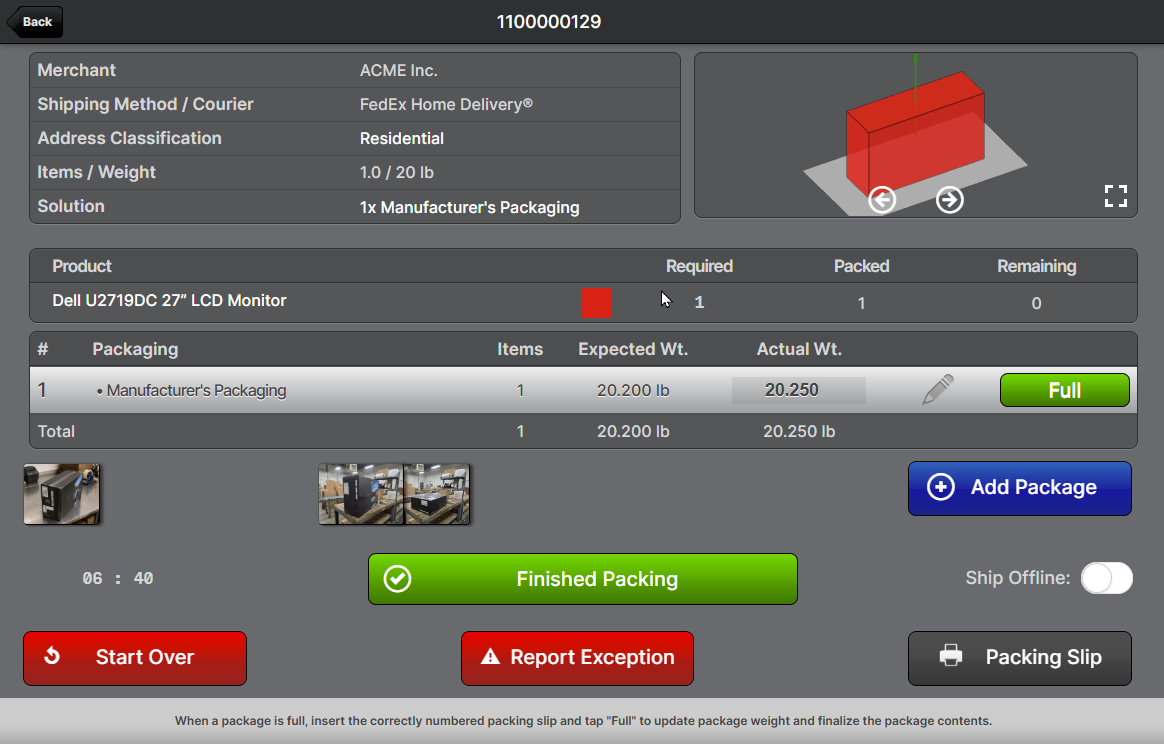Click checkmark icon on Finished Packing
The width and height of the screenshot is (1164, 744).
click(x=397, y=578)
